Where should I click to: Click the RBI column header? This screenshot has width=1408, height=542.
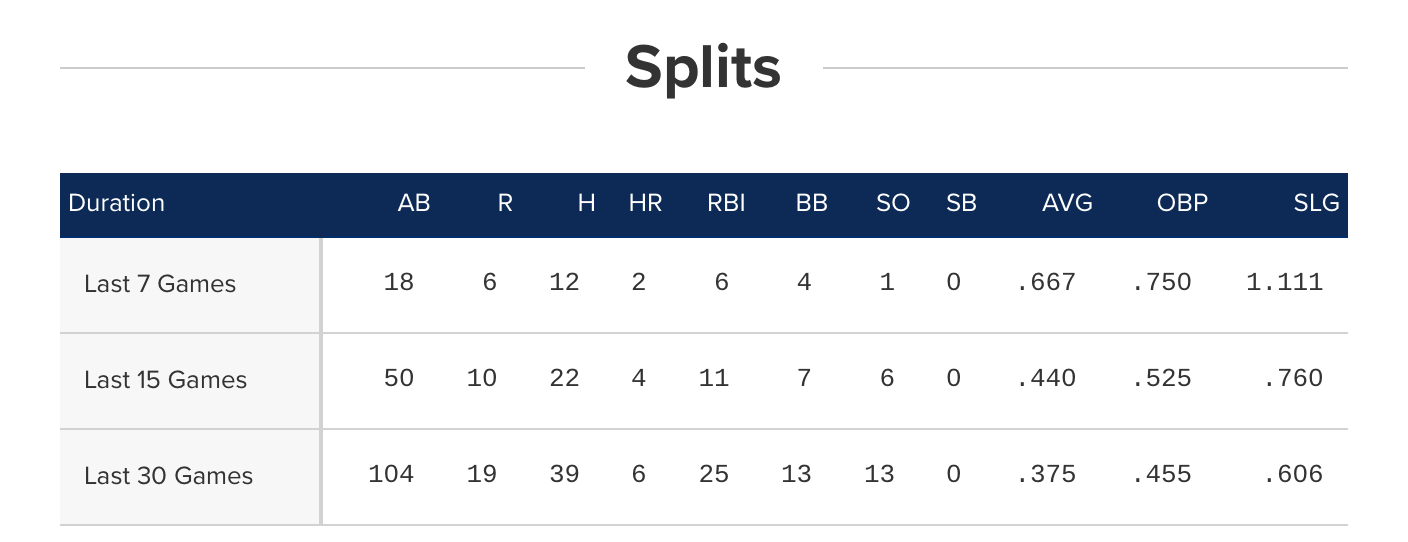click(726, 203)
